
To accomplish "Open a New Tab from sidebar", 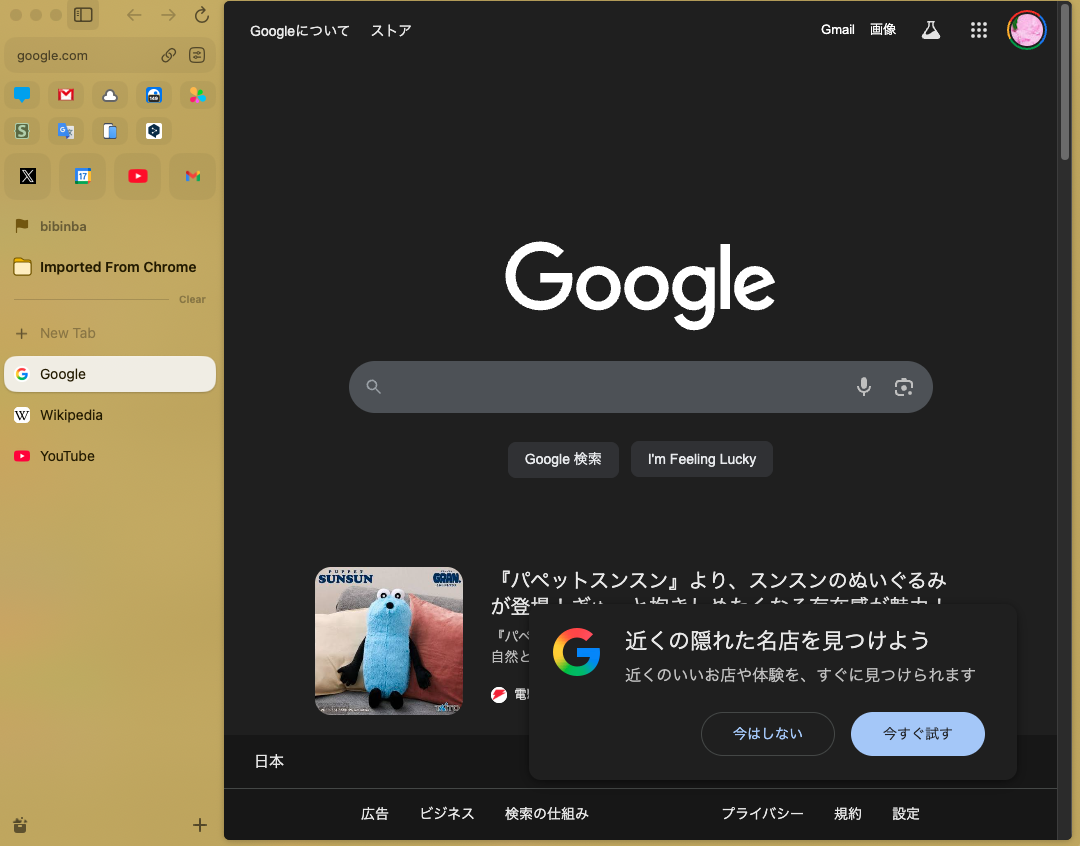I will [x=110, y=333].
